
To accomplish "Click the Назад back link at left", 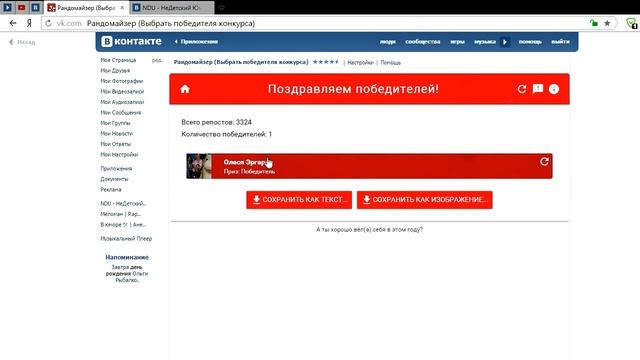I will click(x=22, y=42).
